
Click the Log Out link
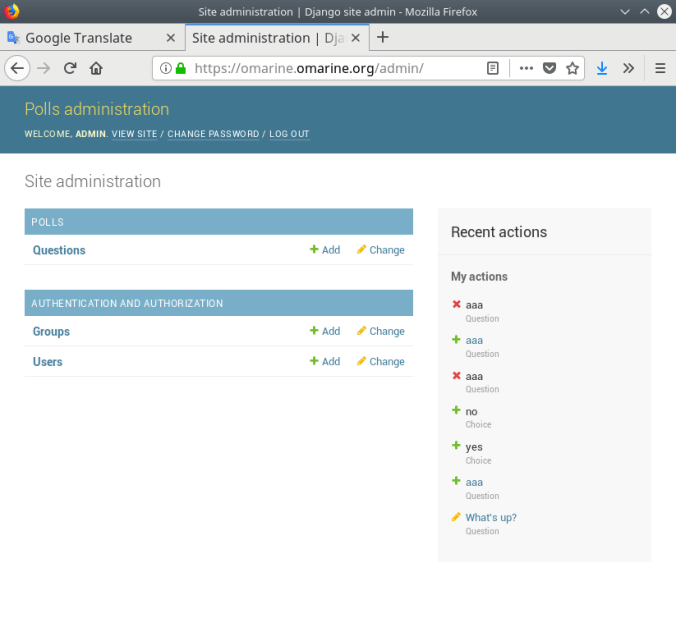[289, 134]
